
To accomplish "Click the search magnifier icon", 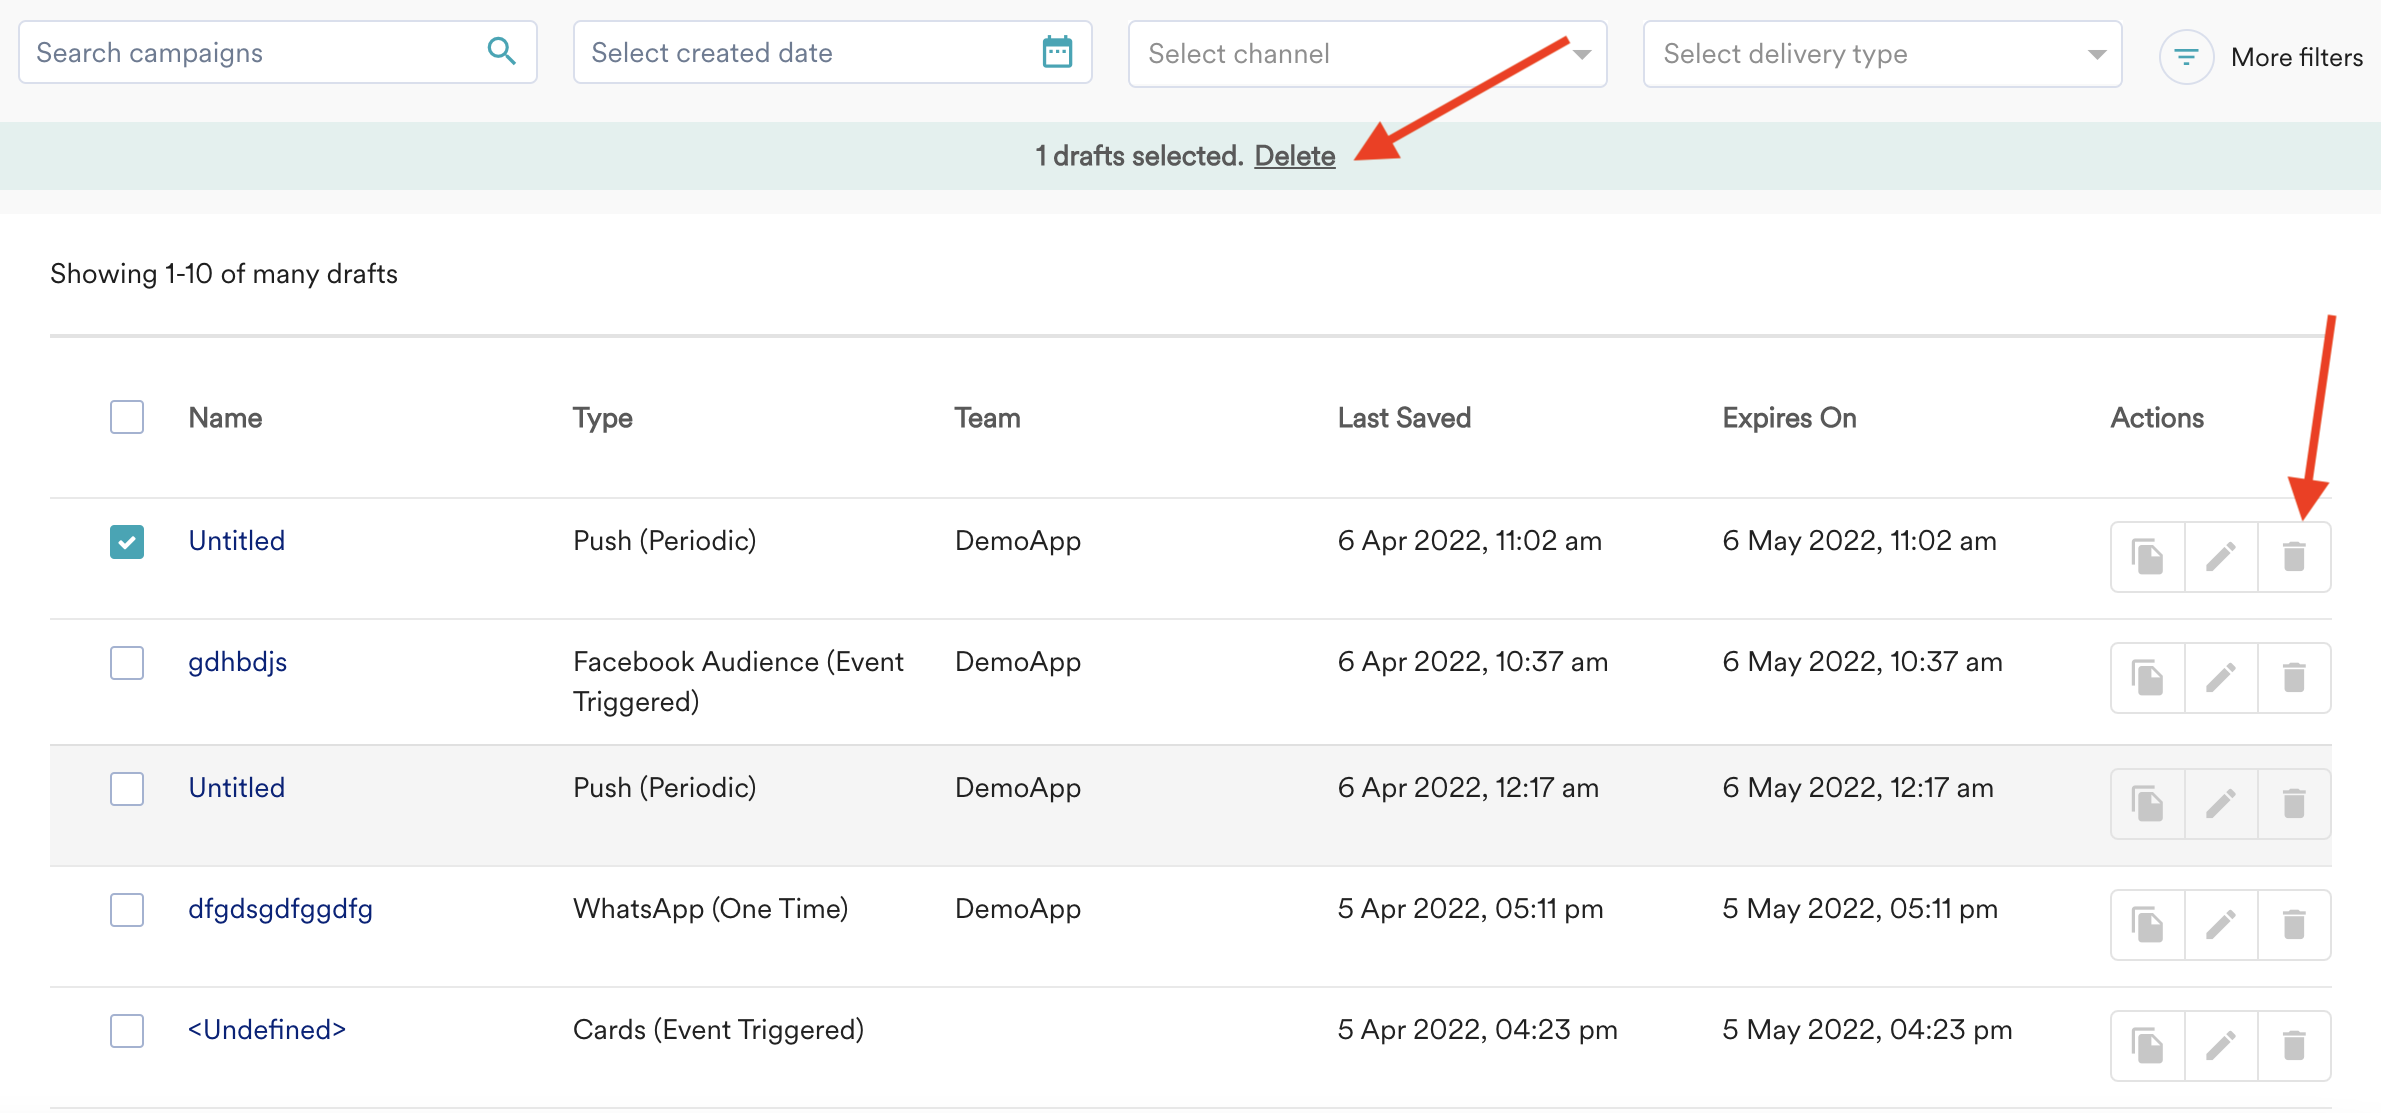I will point(501,51).
